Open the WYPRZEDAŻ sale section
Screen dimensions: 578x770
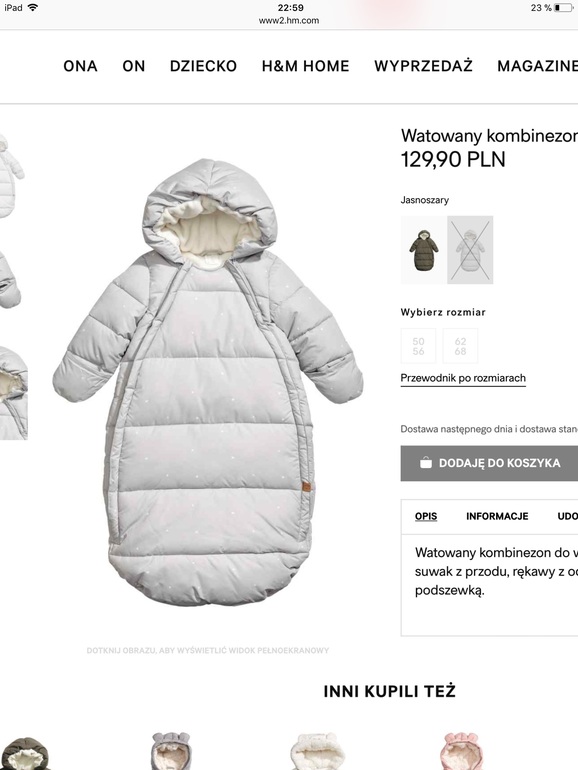point(423,66)
